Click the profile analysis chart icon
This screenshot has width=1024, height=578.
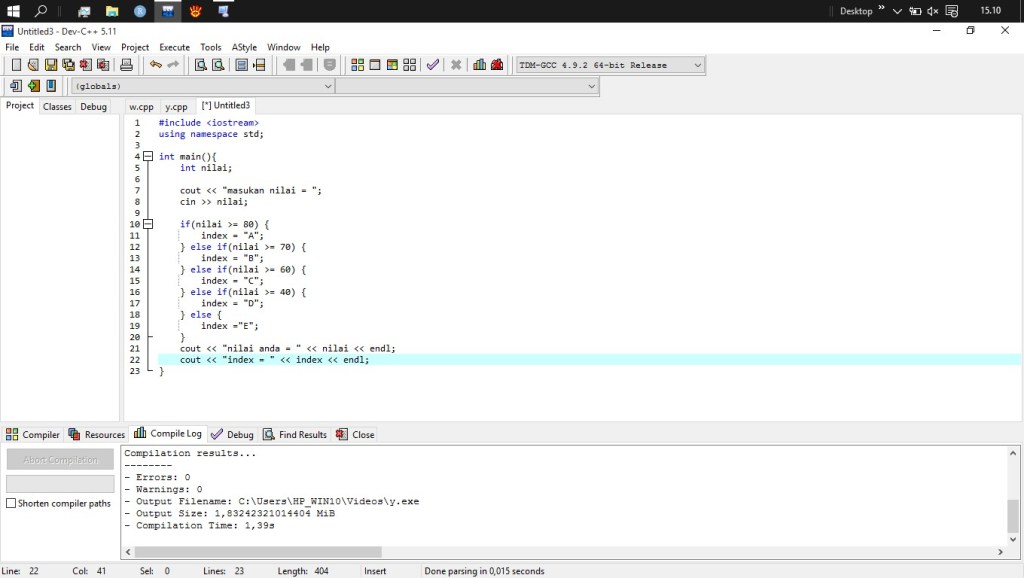pyautogui.click(x=480, y=65)
